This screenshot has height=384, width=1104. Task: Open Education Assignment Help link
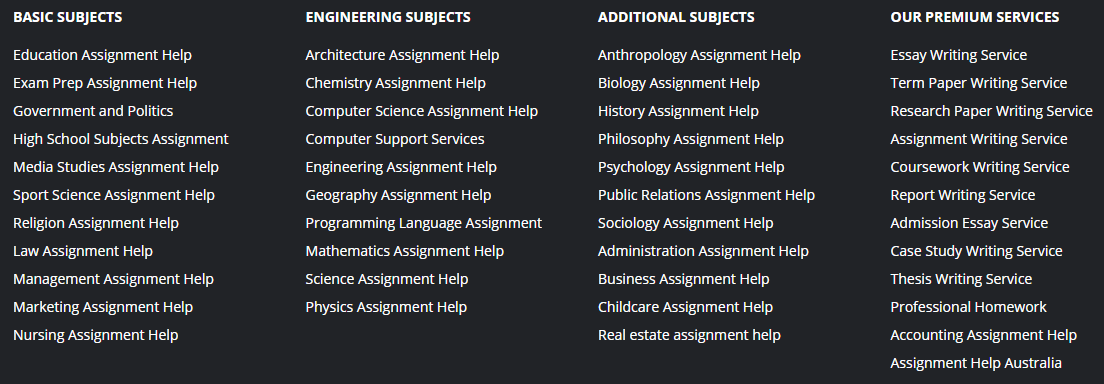(x=102, y=55)
